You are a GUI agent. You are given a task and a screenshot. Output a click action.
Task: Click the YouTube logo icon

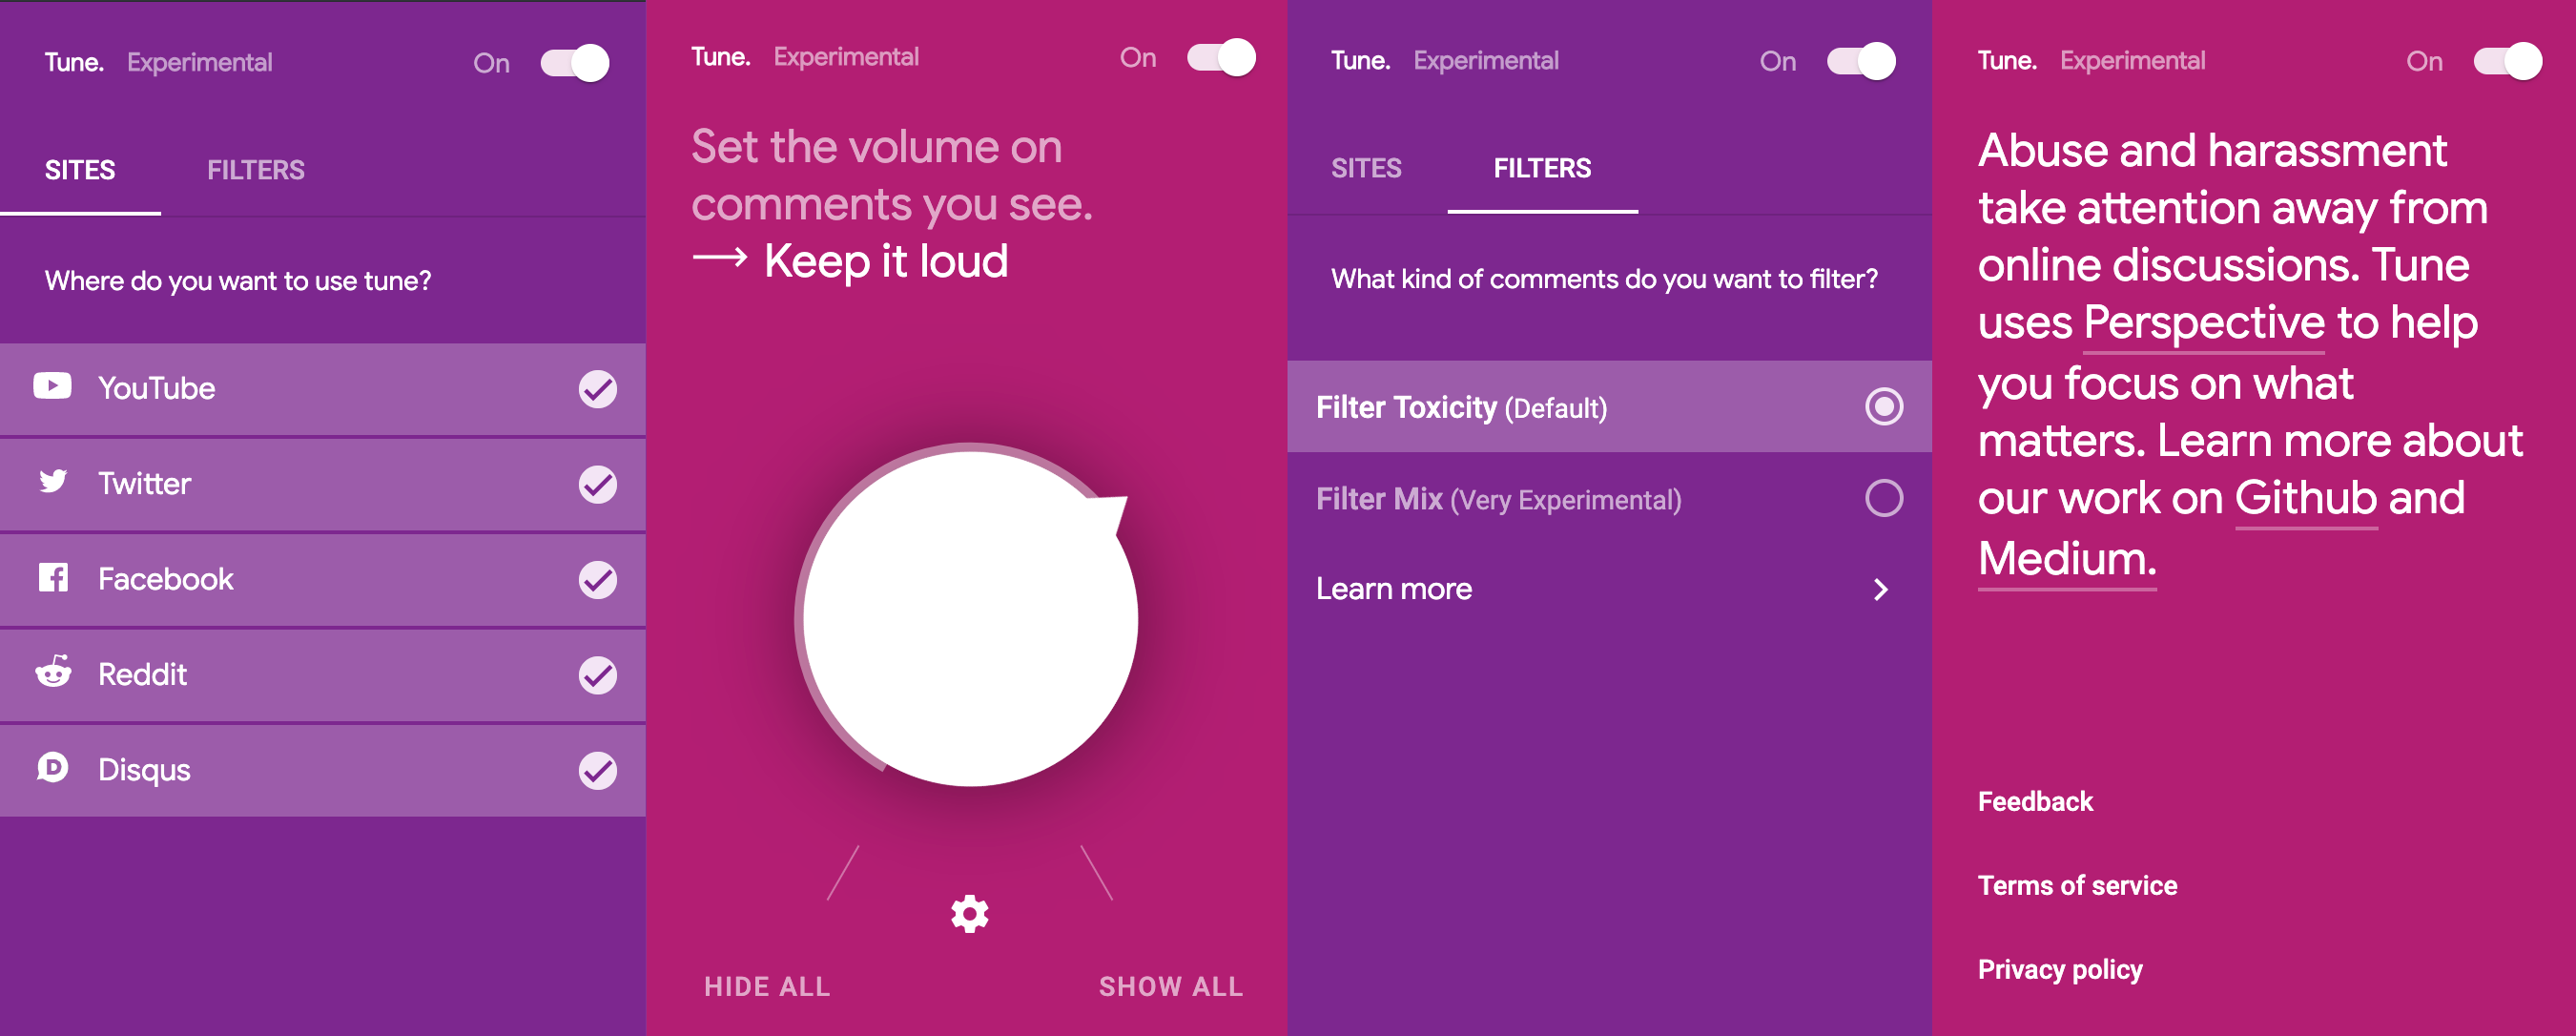click(x=52, y=387)
